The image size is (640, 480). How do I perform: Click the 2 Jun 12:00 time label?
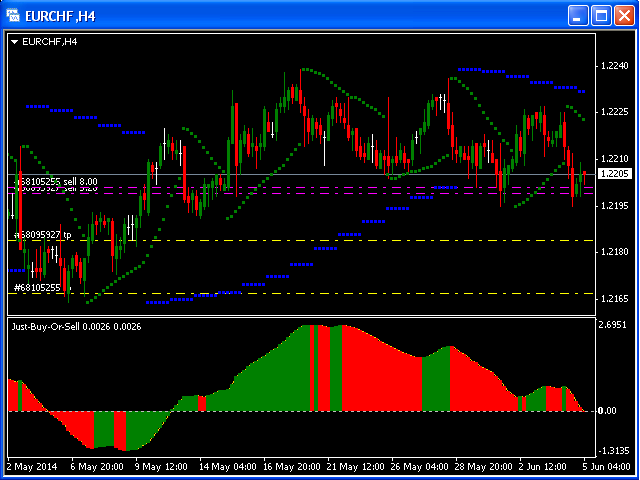(543, 466)
